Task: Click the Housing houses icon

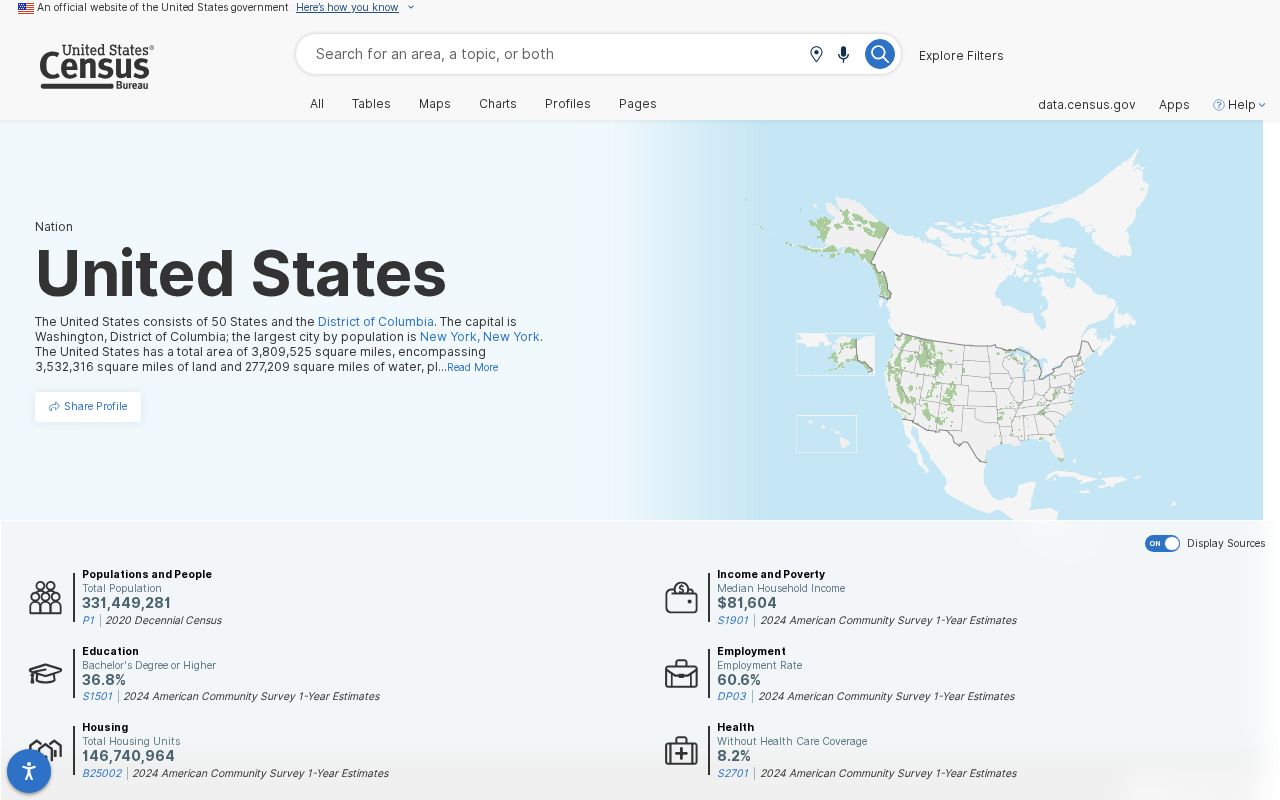Action: pyautogui.click(x=45, y=750)
